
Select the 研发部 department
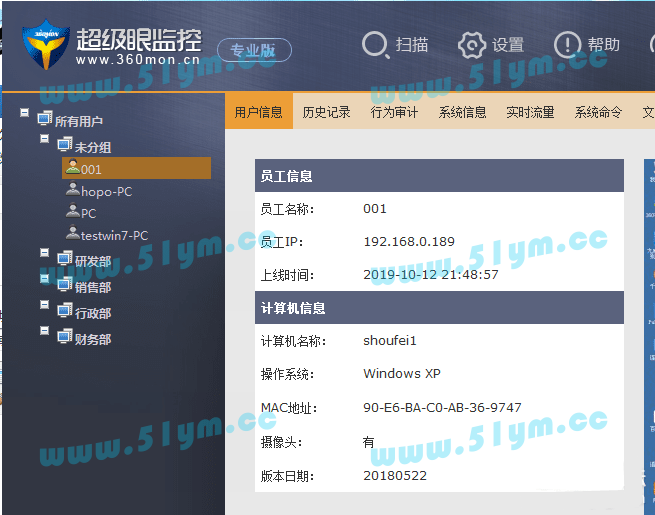coord(93,261)
